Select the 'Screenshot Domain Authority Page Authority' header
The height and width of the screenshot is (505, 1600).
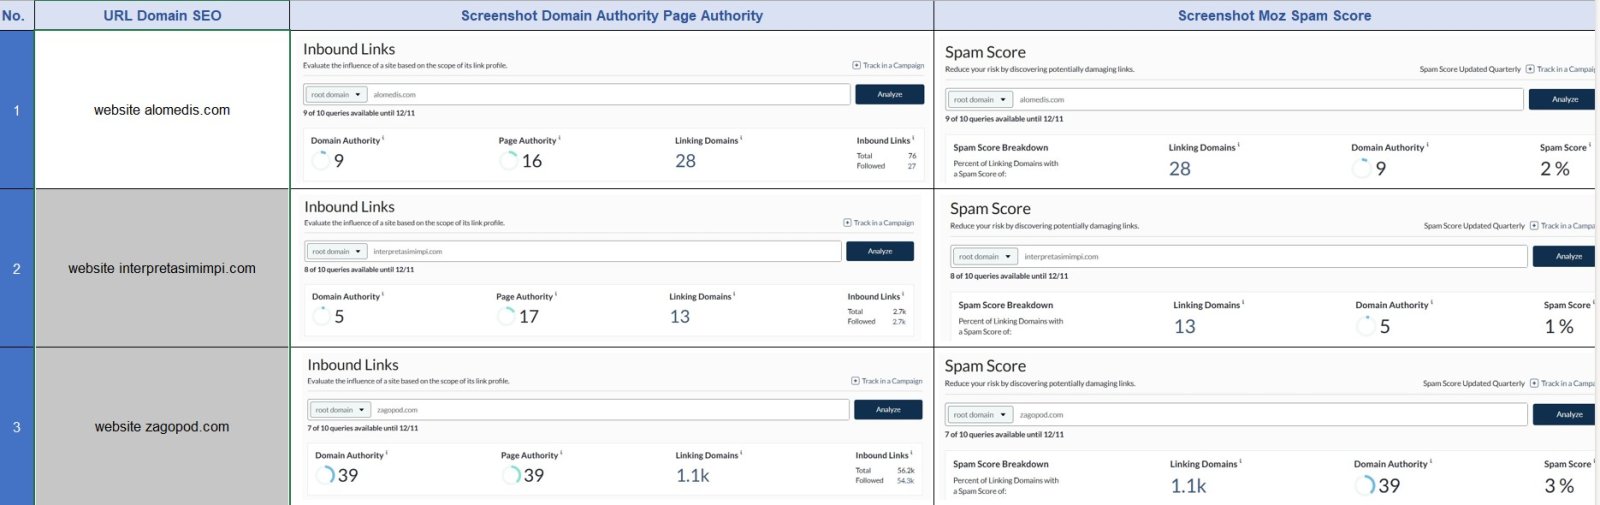click(x=612, y=15)
